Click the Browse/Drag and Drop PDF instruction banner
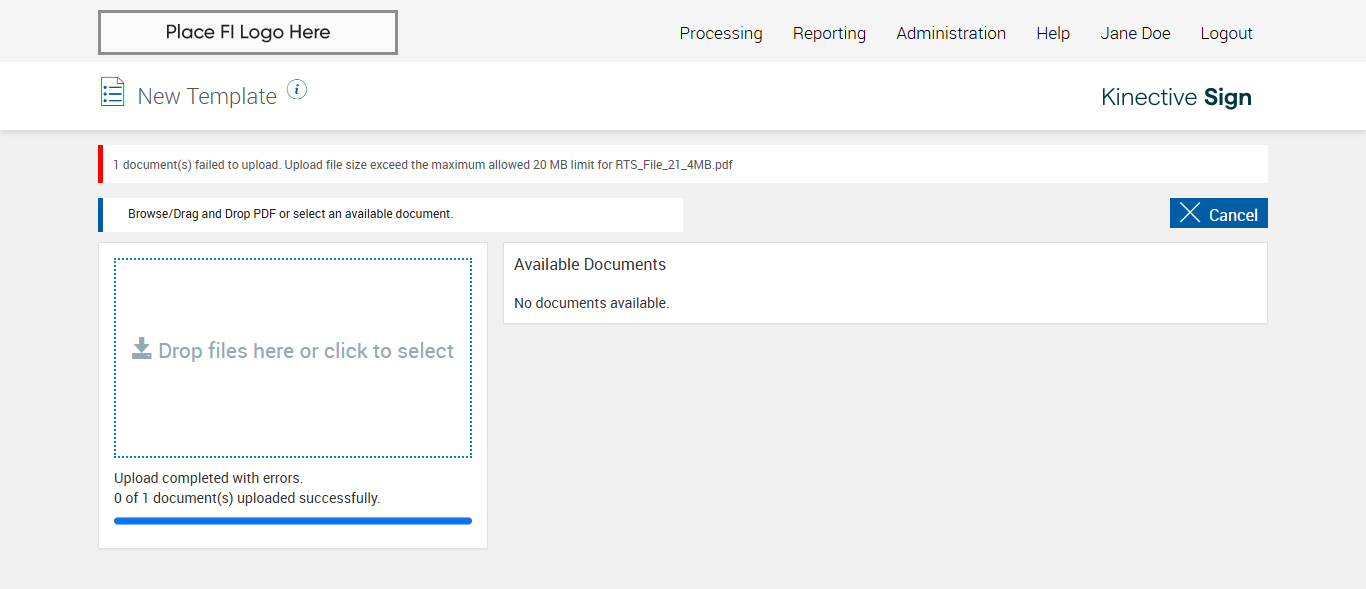This screenshot has height=589, width=1366. pos(291,214)
